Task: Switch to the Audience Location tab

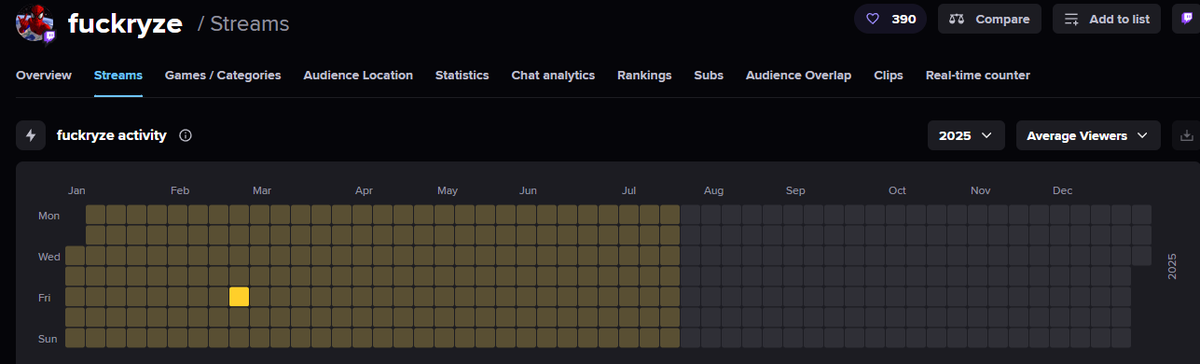Action: [358, 75]
